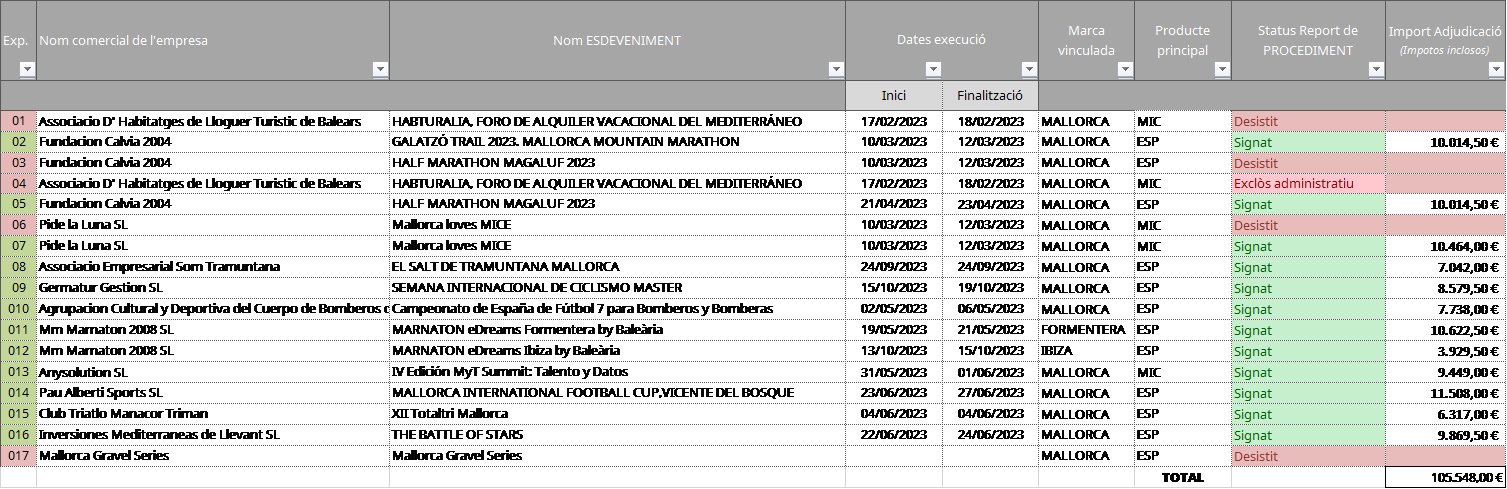This screenshot has width=1507, height=489.
Task: Select the 7.738,00 € amount cell
Action: coord(1445,308)
